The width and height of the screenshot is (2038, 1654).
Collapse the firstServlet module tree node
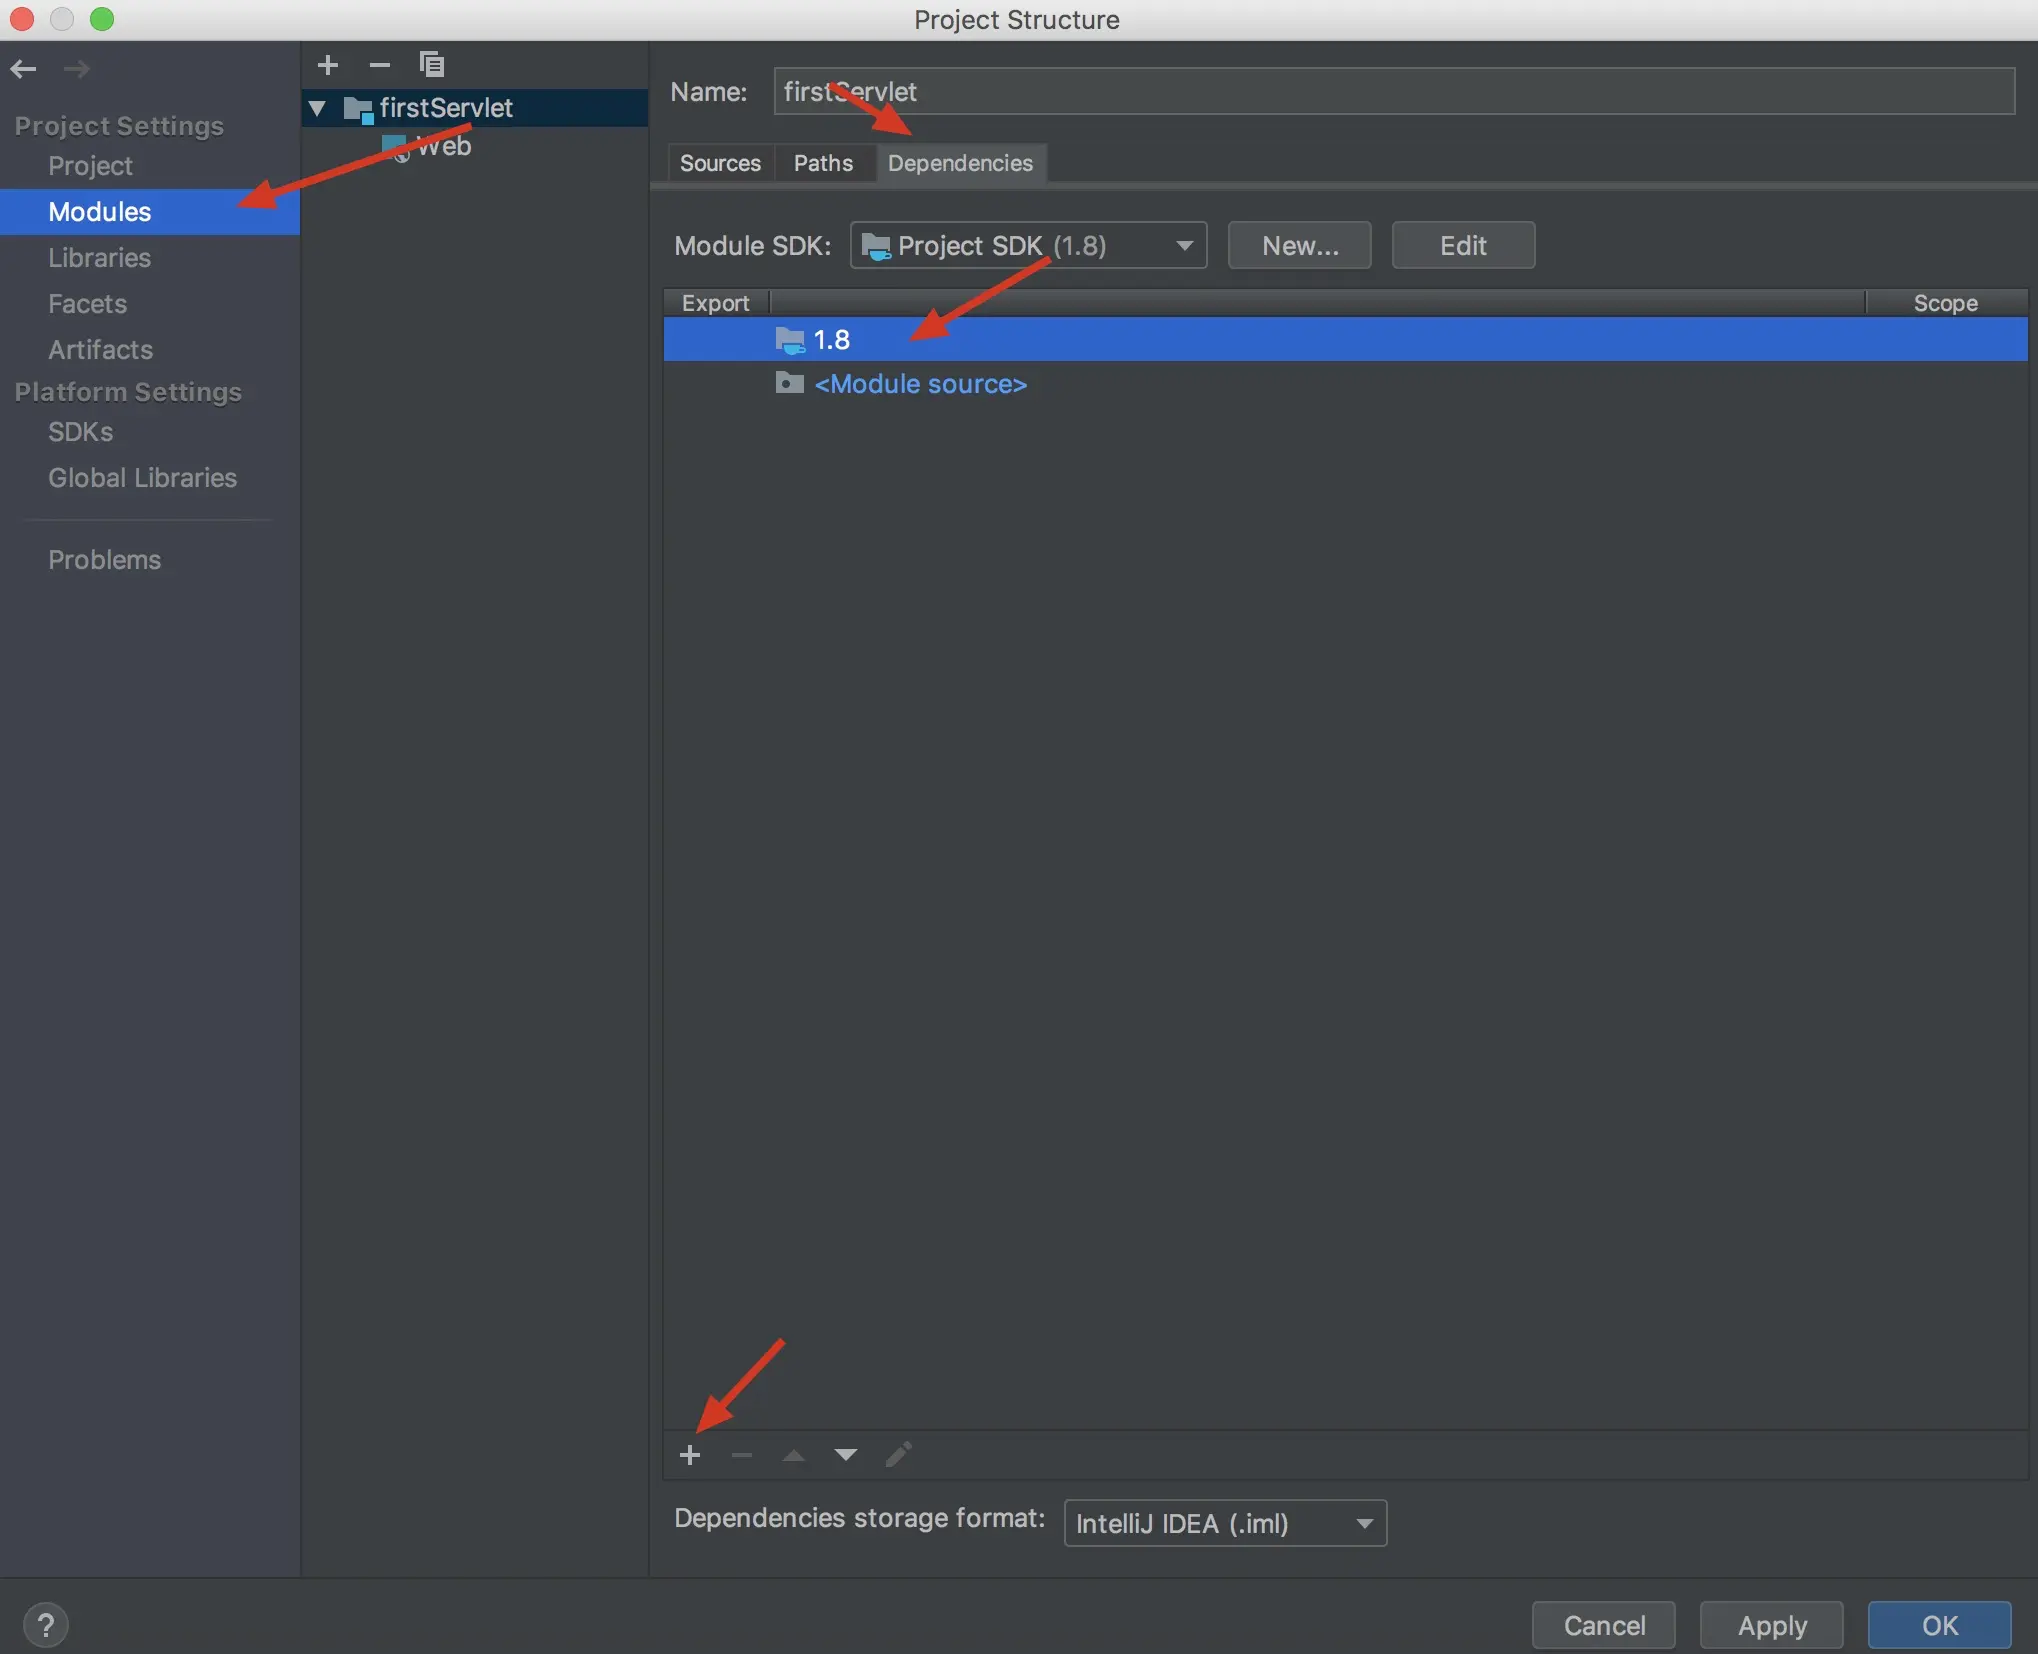(318, 108)
